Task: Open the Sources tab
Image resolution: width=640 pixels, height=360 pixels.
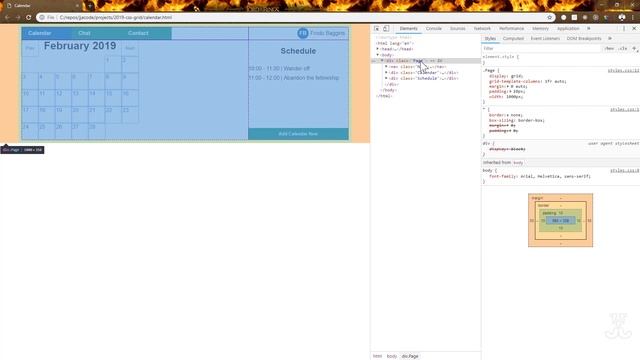Action: [x=458, y=29]
